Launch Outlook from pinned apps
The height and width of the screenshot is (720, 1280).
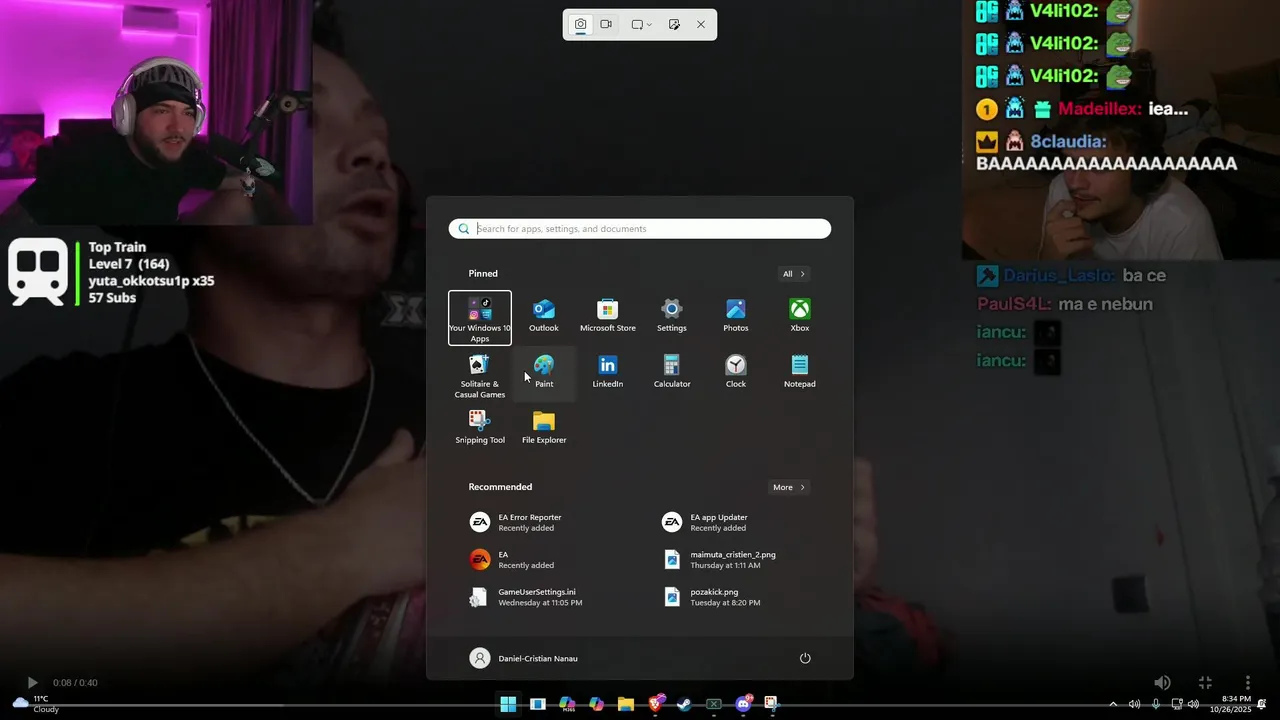(544, 316)
